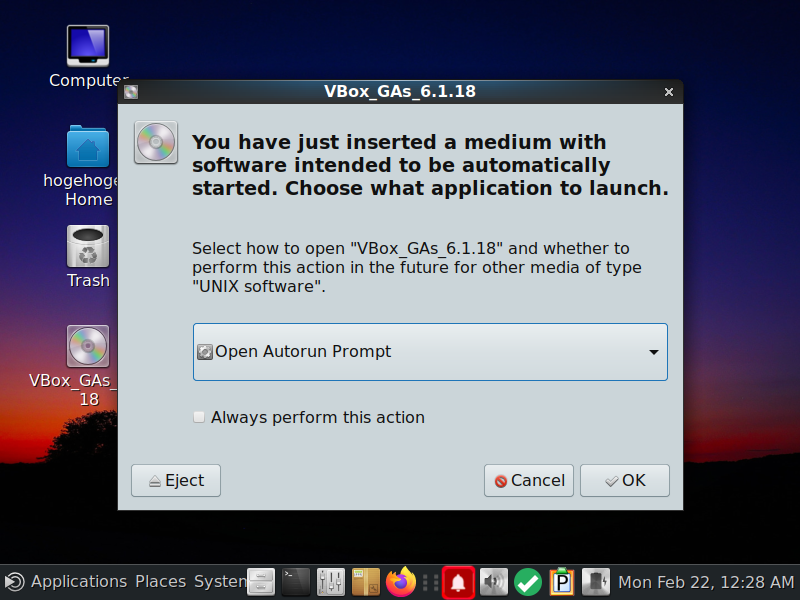Click the 'Select how to open' description text
This screenshot has height=600, width=800.
[416, 267]
